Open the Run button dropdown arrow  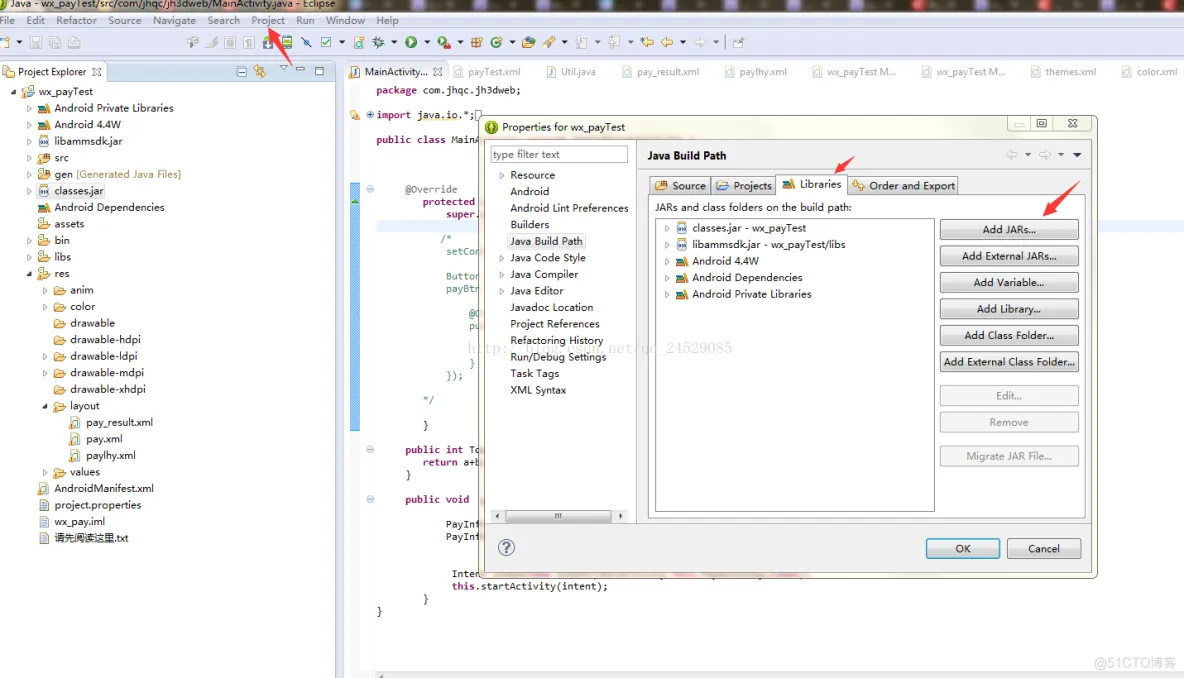pos(427,42)
